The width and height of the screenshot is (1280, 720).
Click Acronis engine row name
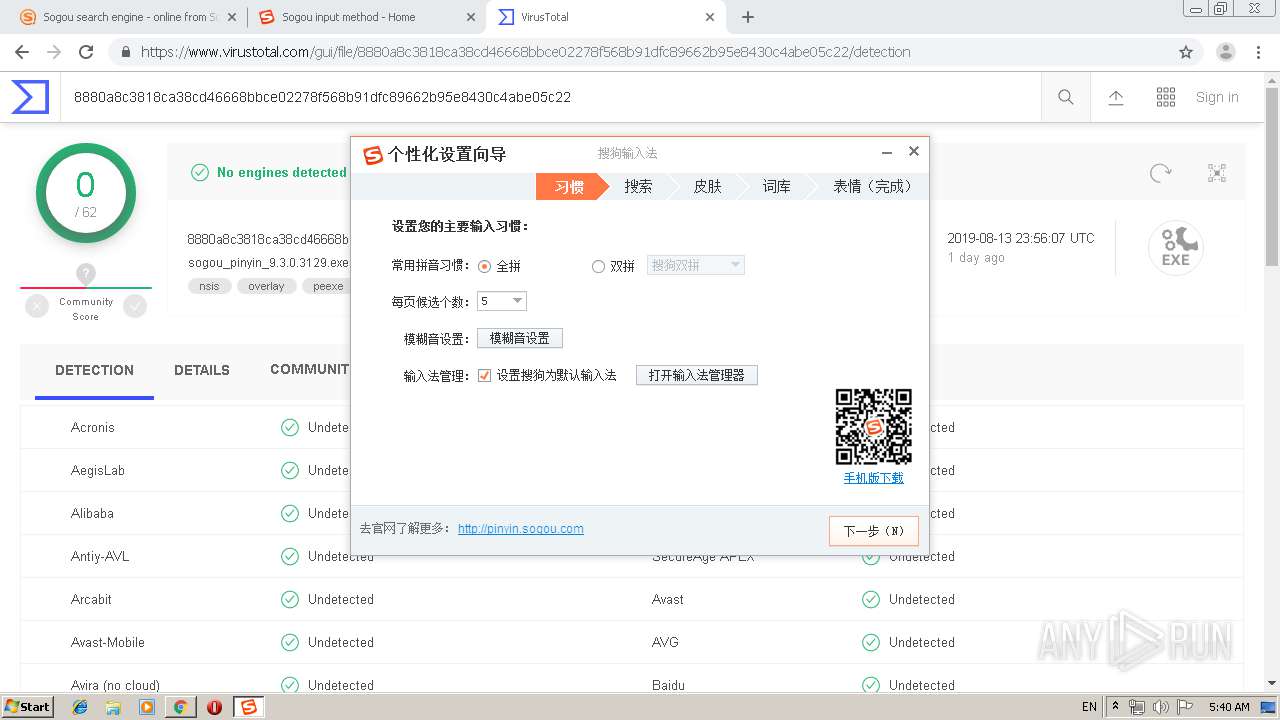[93, 427]
